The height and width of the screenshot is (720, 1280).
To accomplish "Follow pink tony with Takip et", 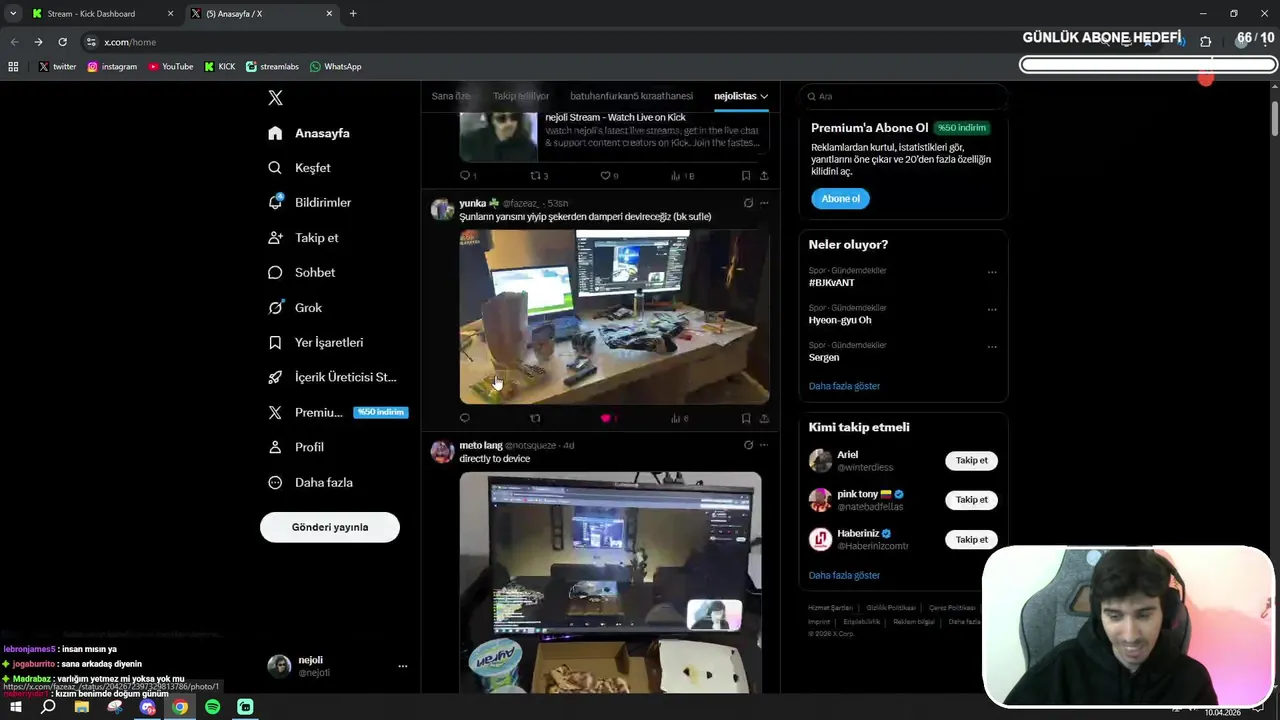I will click(971, 500).
